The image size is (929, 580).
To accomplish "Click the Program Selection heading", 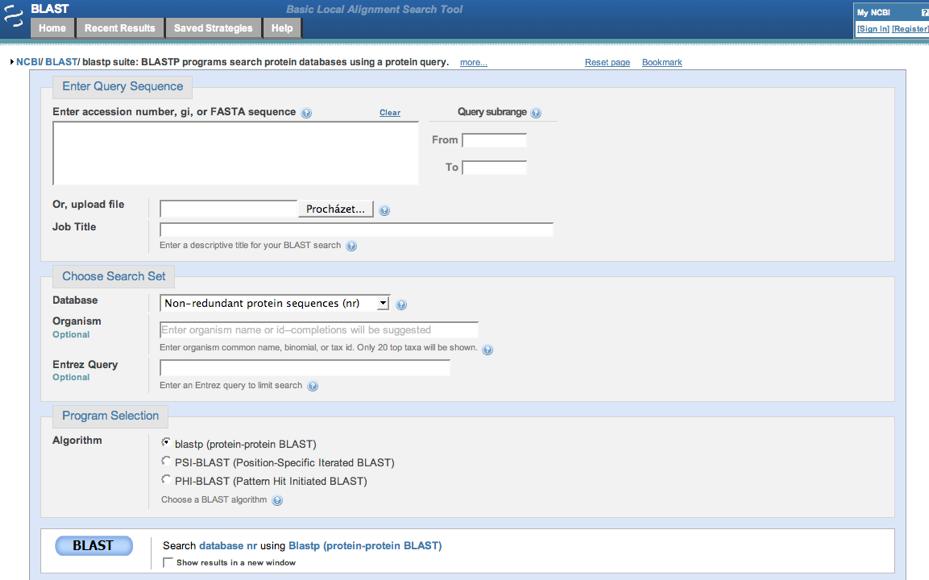I will 110,416.
